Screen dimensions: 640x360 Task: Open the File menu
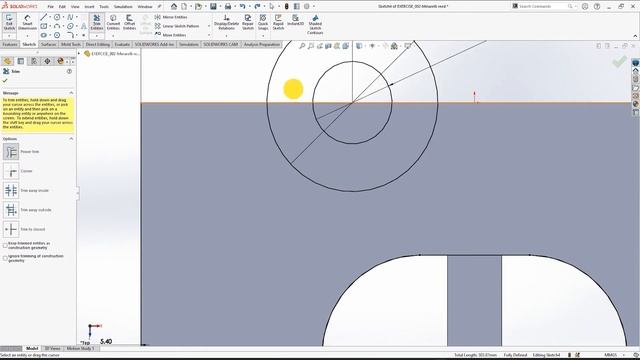coord(50,7)
